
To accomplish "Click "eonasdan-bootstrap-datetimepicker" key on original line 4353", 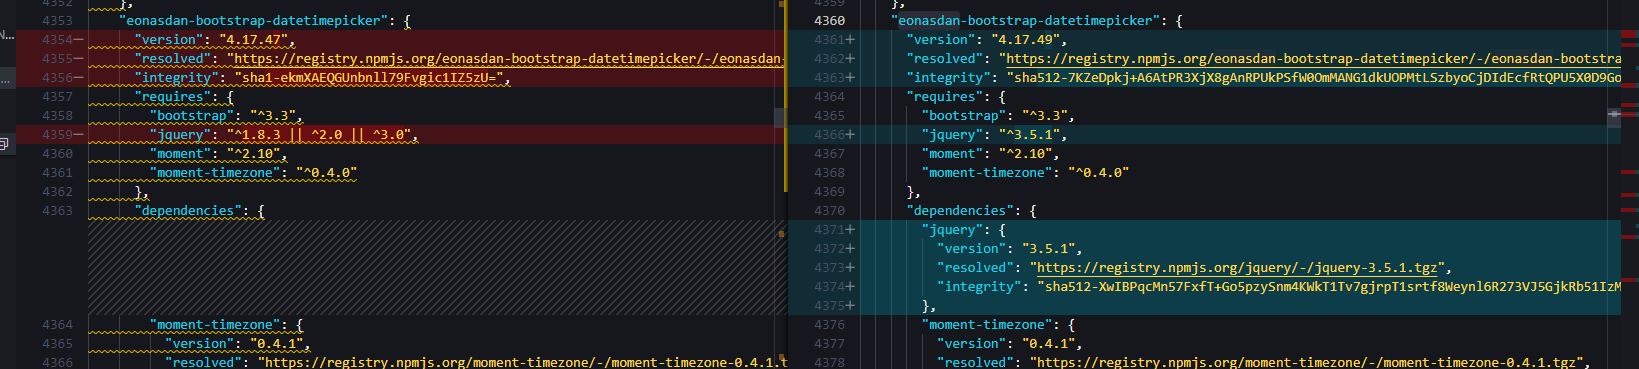I will click(x=254, y=20).
